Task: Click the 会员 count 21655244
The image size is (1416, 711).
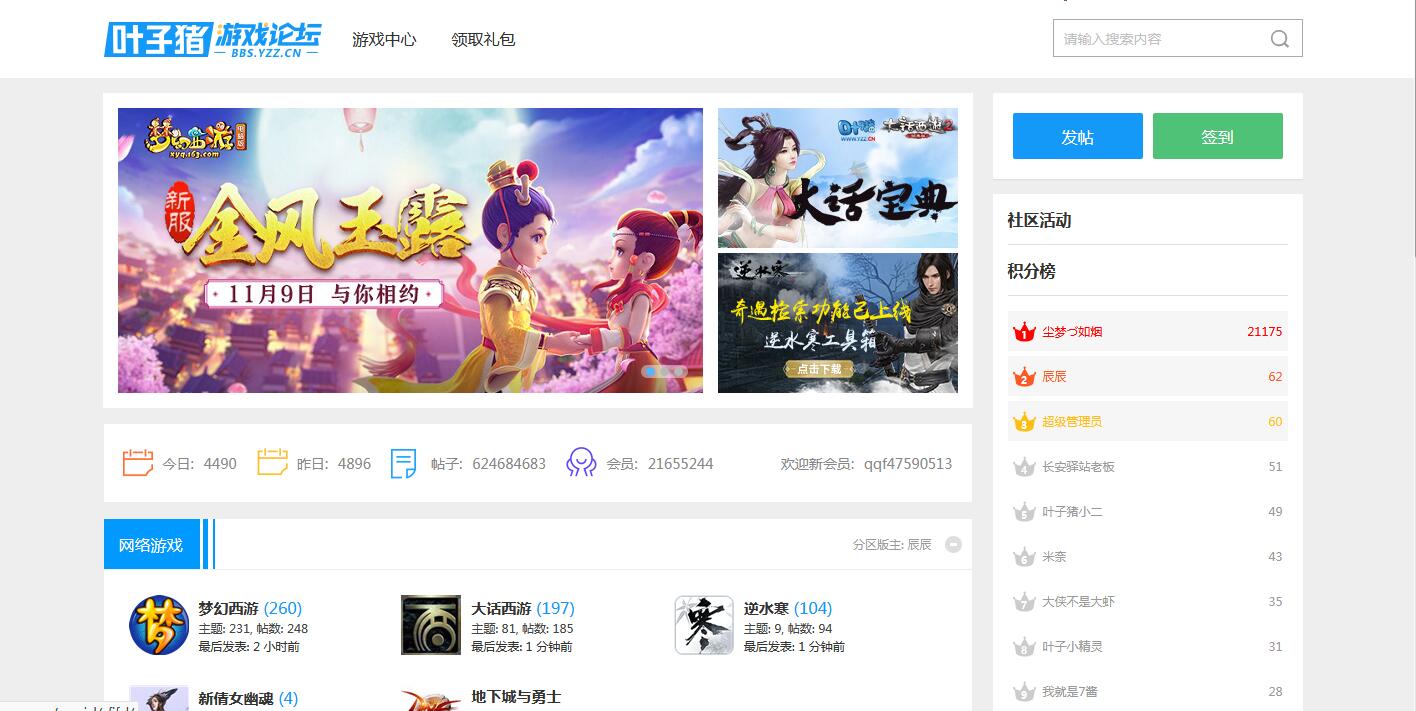Action: [680, 464]
